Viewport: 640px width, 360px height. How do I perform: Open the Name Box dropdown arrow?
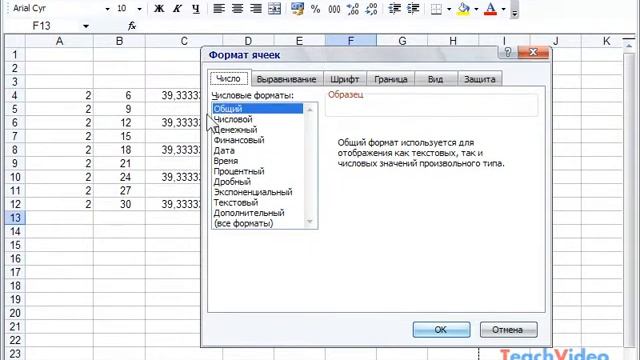(x=86, y=26)
